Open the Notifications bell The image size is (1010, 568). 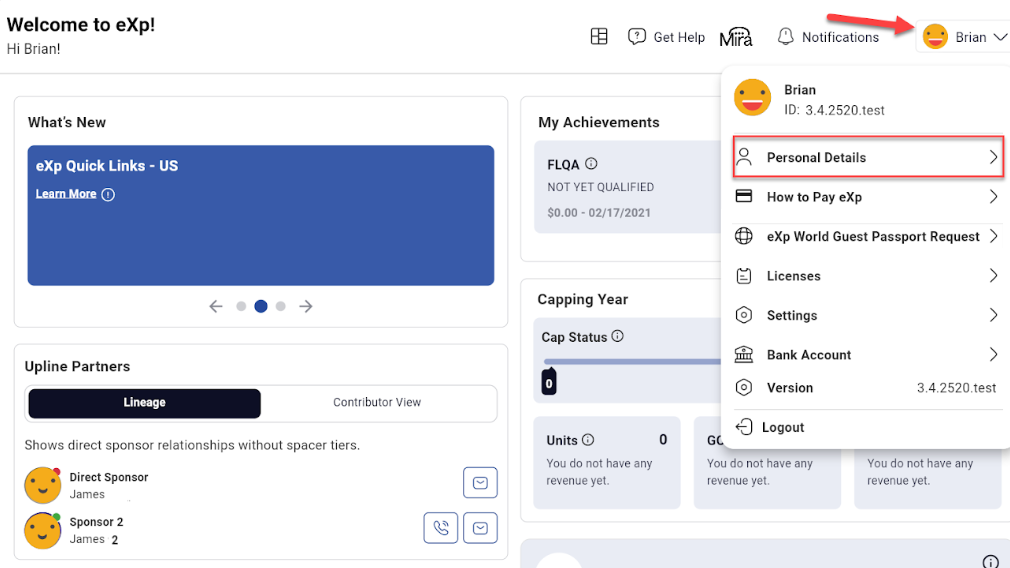pos(828,37)
